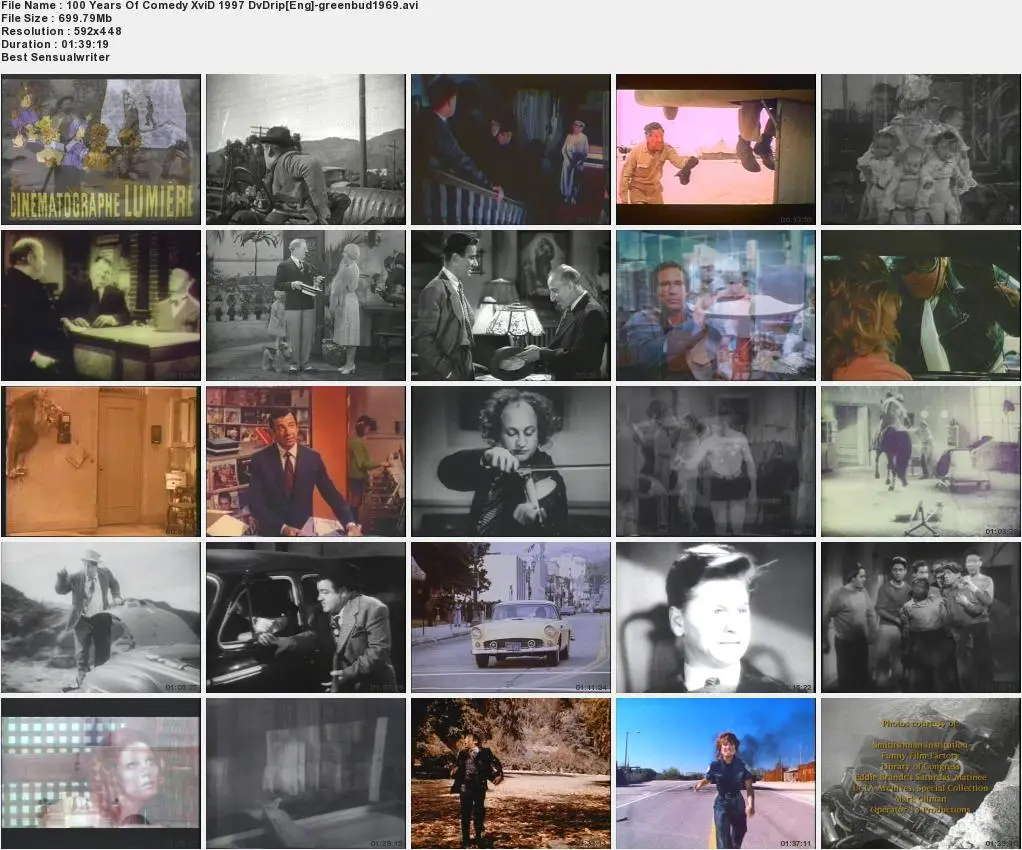The height and width of the screenshot is (850, 1022).
Task: Click thumbnail of man in navy suit in shop
Action: [306, 462]
